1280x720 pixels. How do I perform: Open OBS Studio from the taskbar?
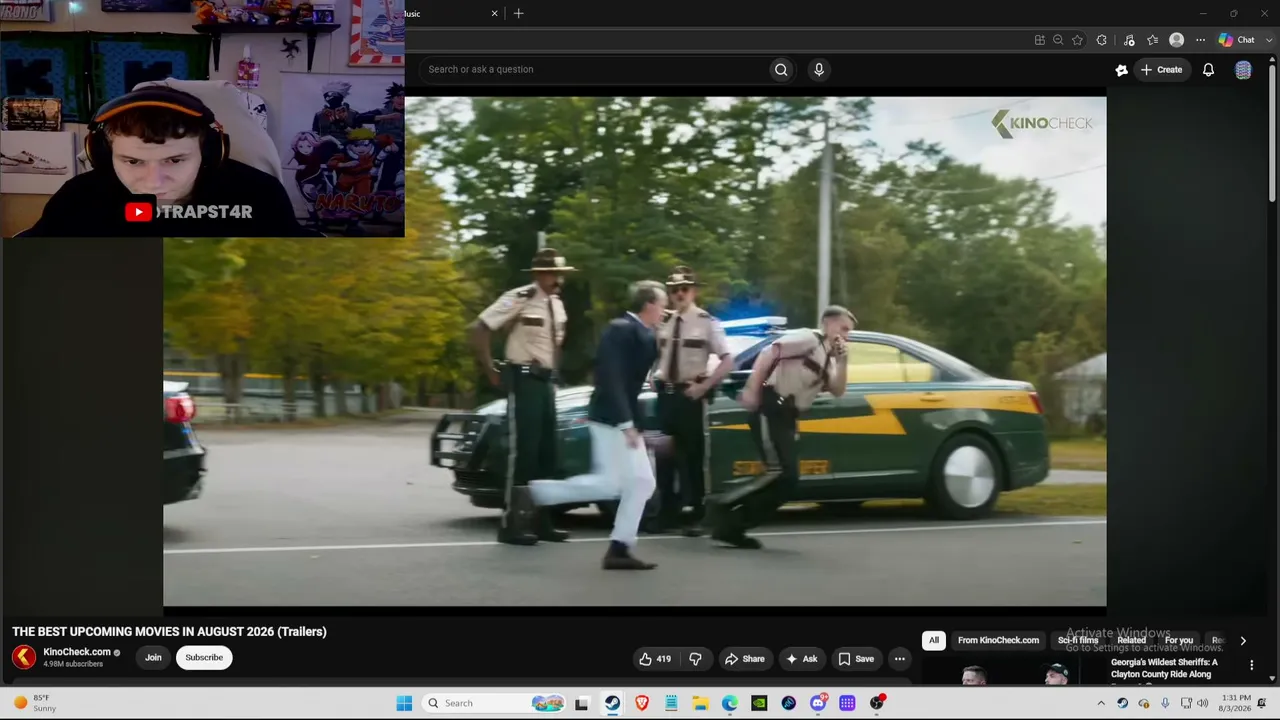(x=876, y=703)
